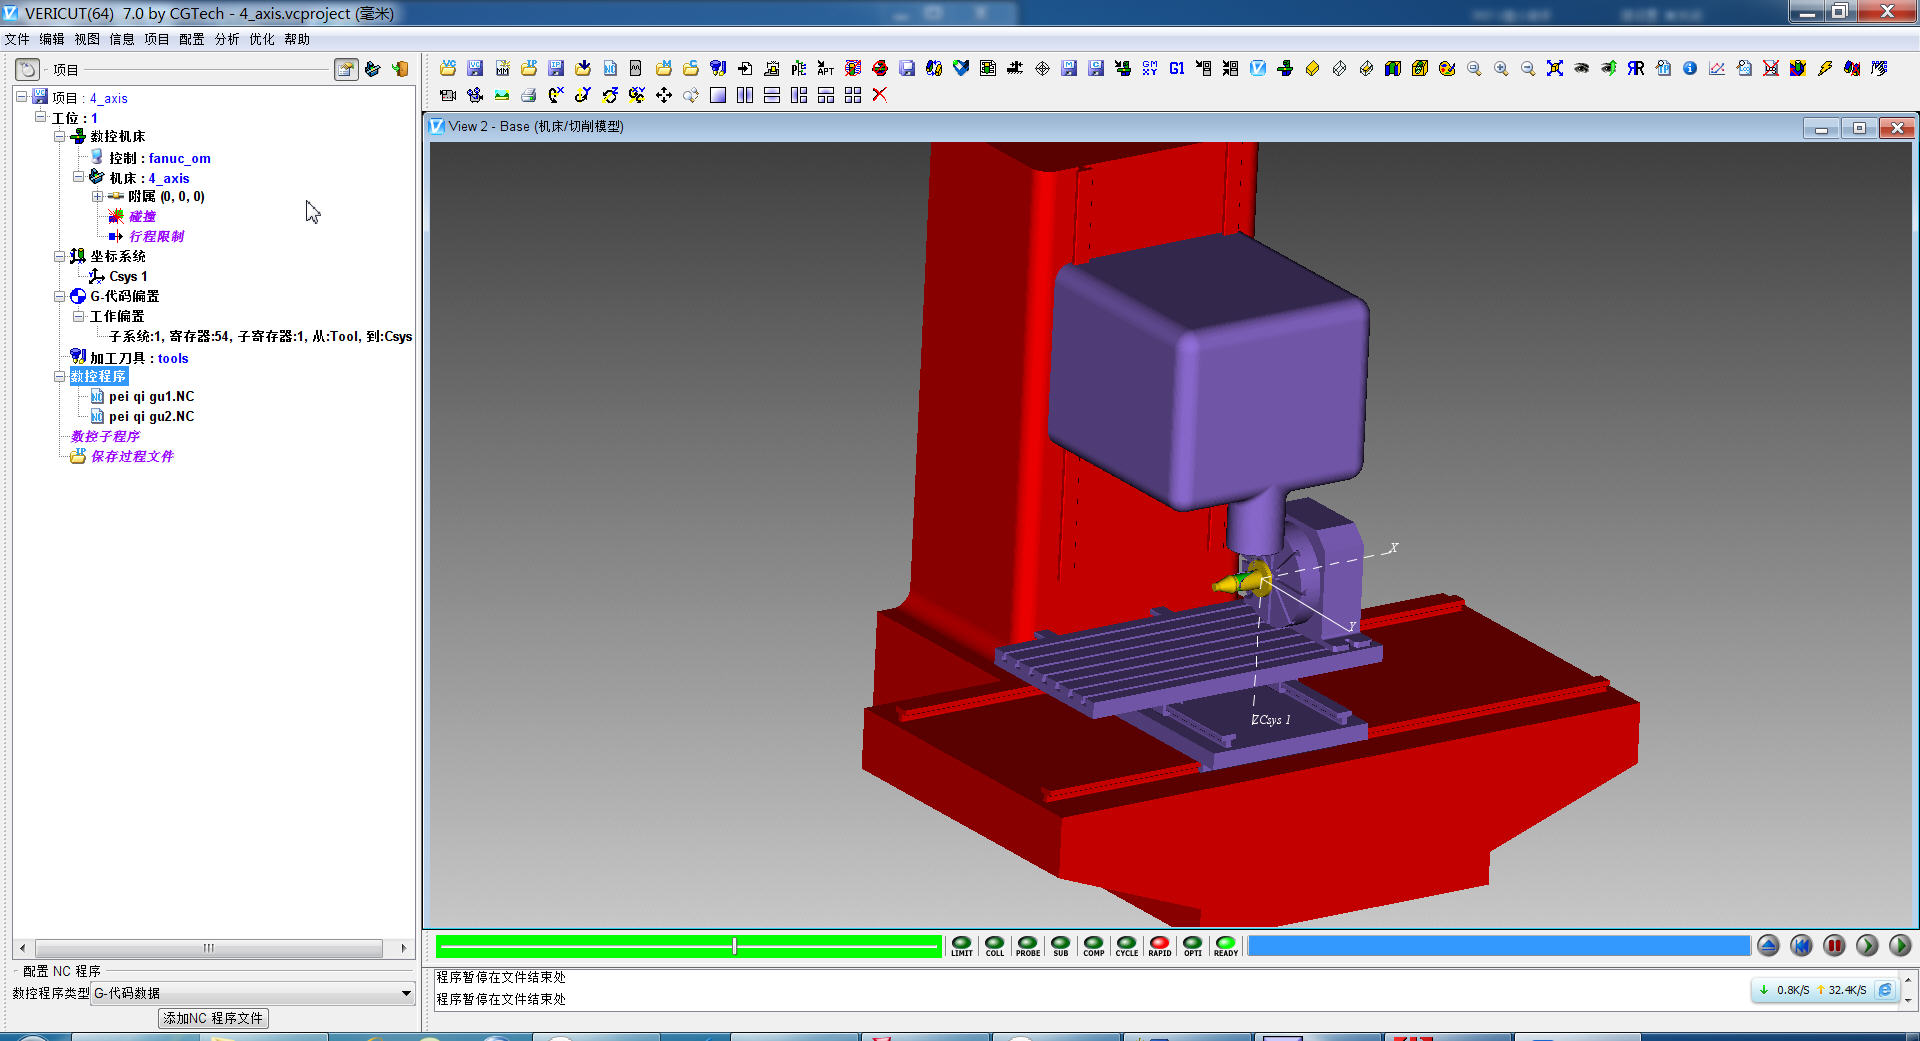The height and width of the screenshot is (1041, 1920).
Task: Click the 保存过程文件 tree item
Action: pos(132,456)
